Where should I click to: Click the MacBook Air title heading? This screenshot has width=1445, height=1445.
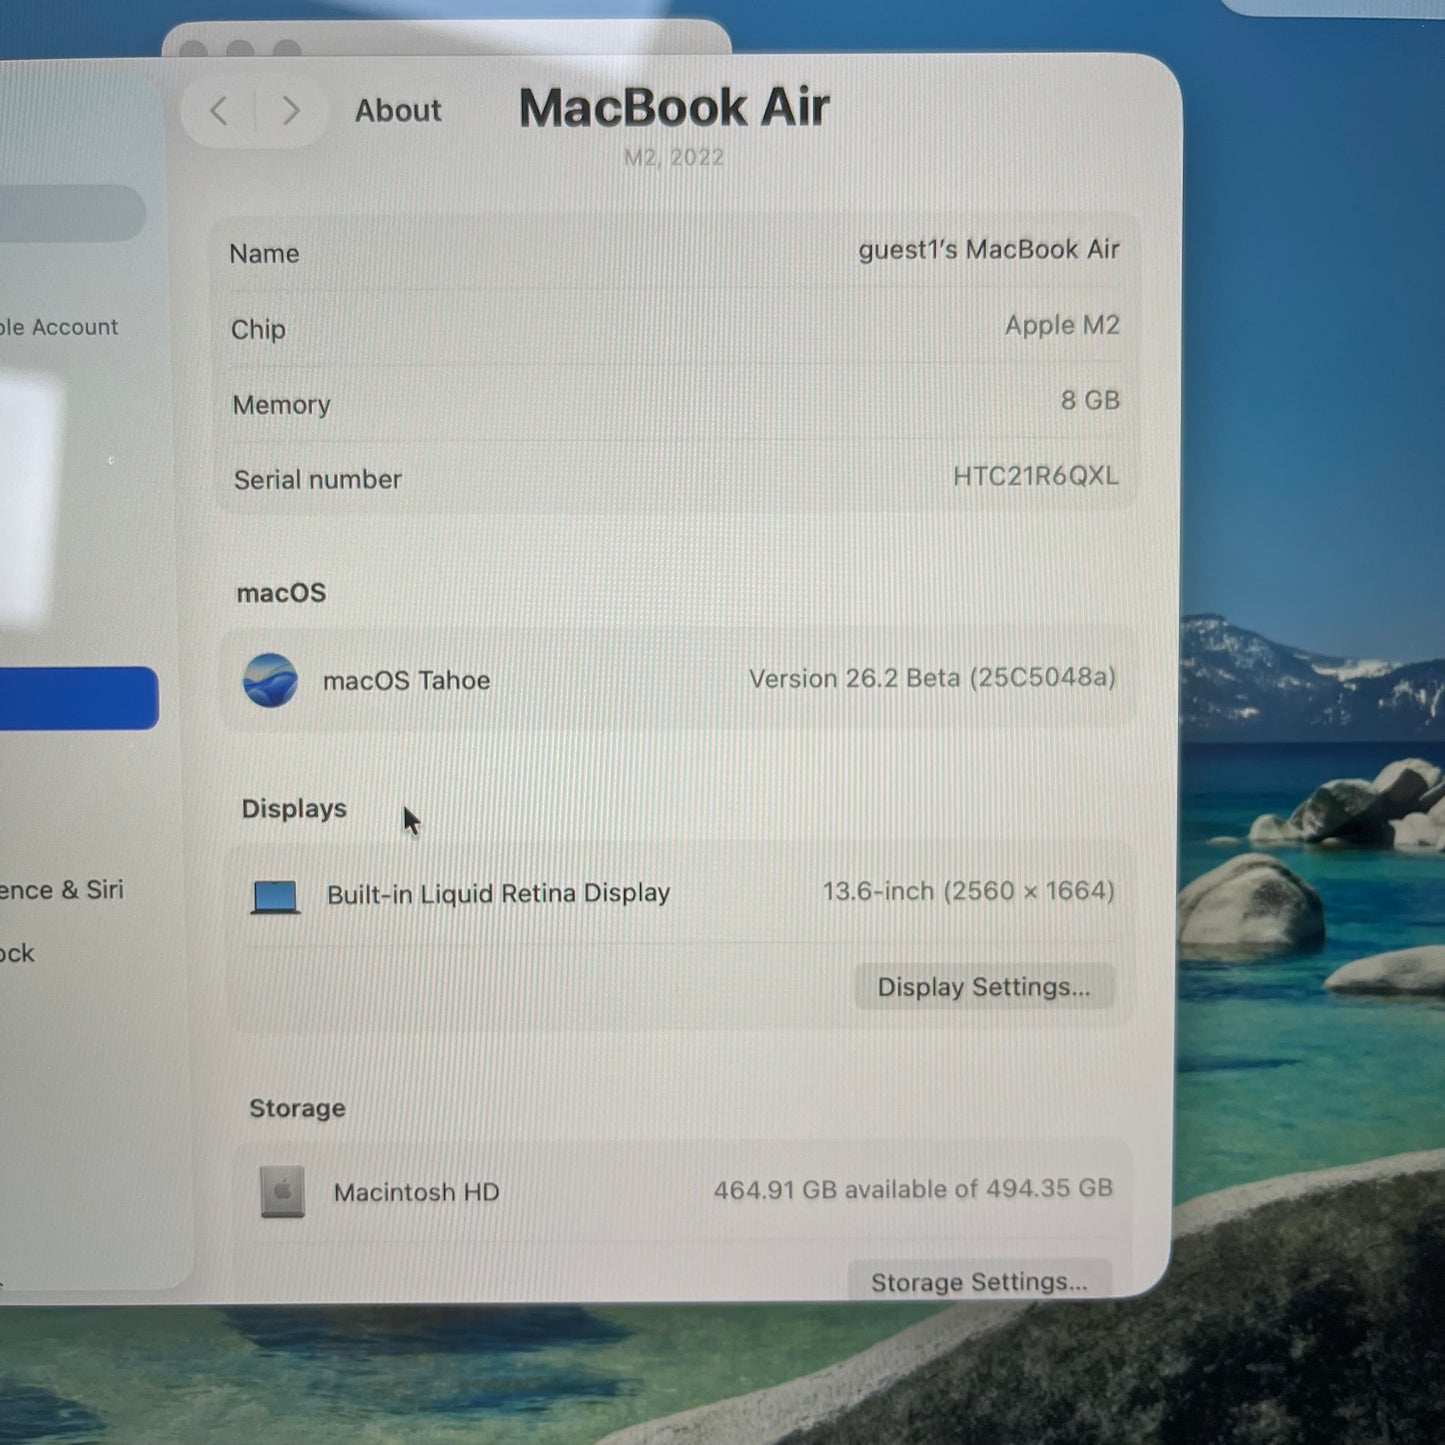pos(673,106)
